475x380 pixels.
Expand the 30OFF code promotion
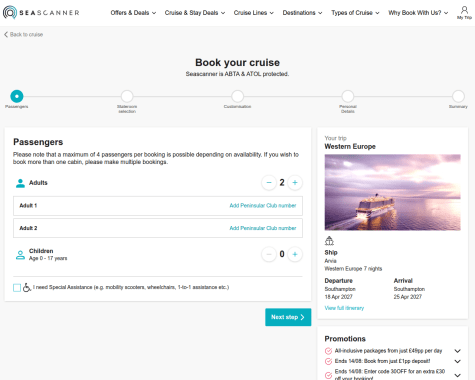pos(457,375)
